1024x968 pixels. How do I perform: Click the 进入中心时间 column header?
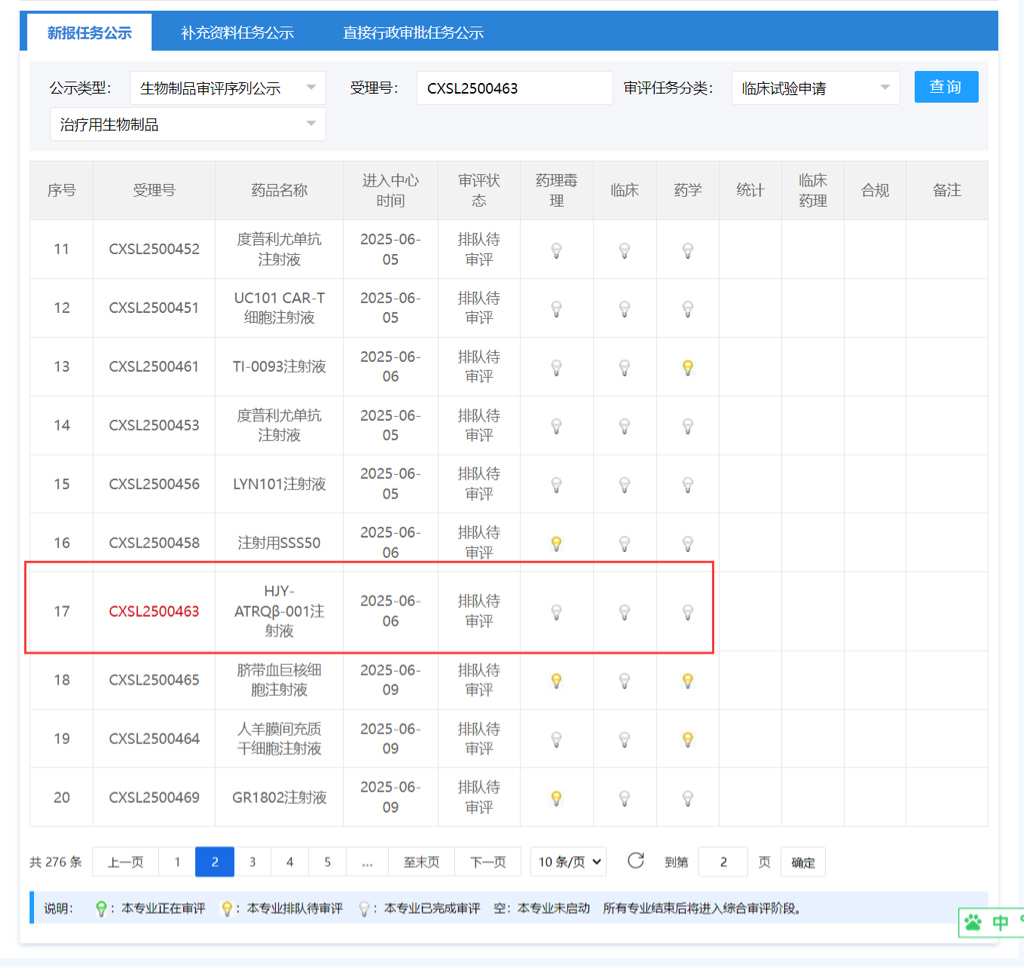(391, 190)
